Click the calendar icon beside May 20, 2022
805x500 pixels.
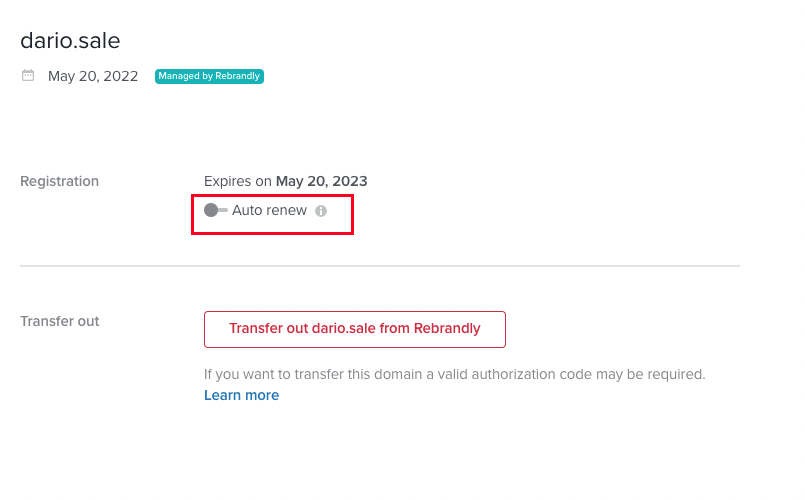tap(28, 75)
